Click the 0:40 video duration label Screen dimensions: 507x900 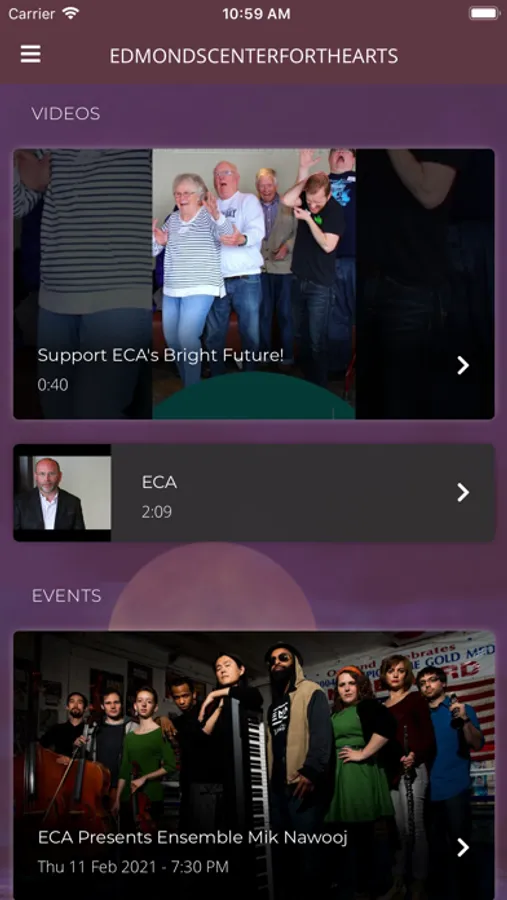tap(53, 385)
